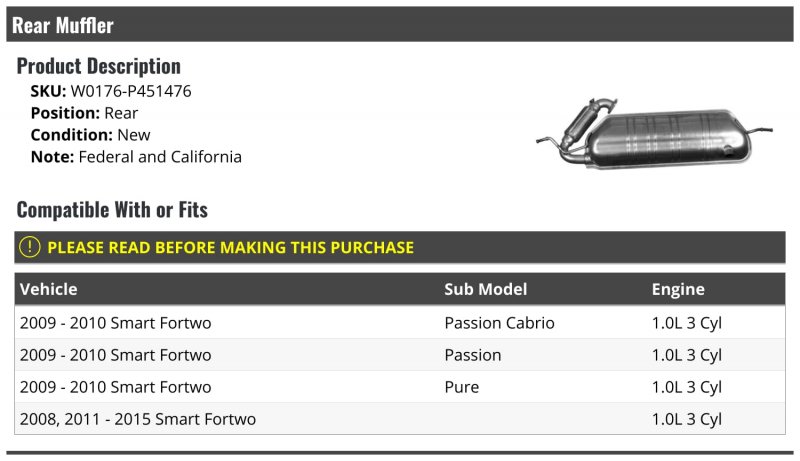Click engine value in the Pure row

(x=686, y=388)
